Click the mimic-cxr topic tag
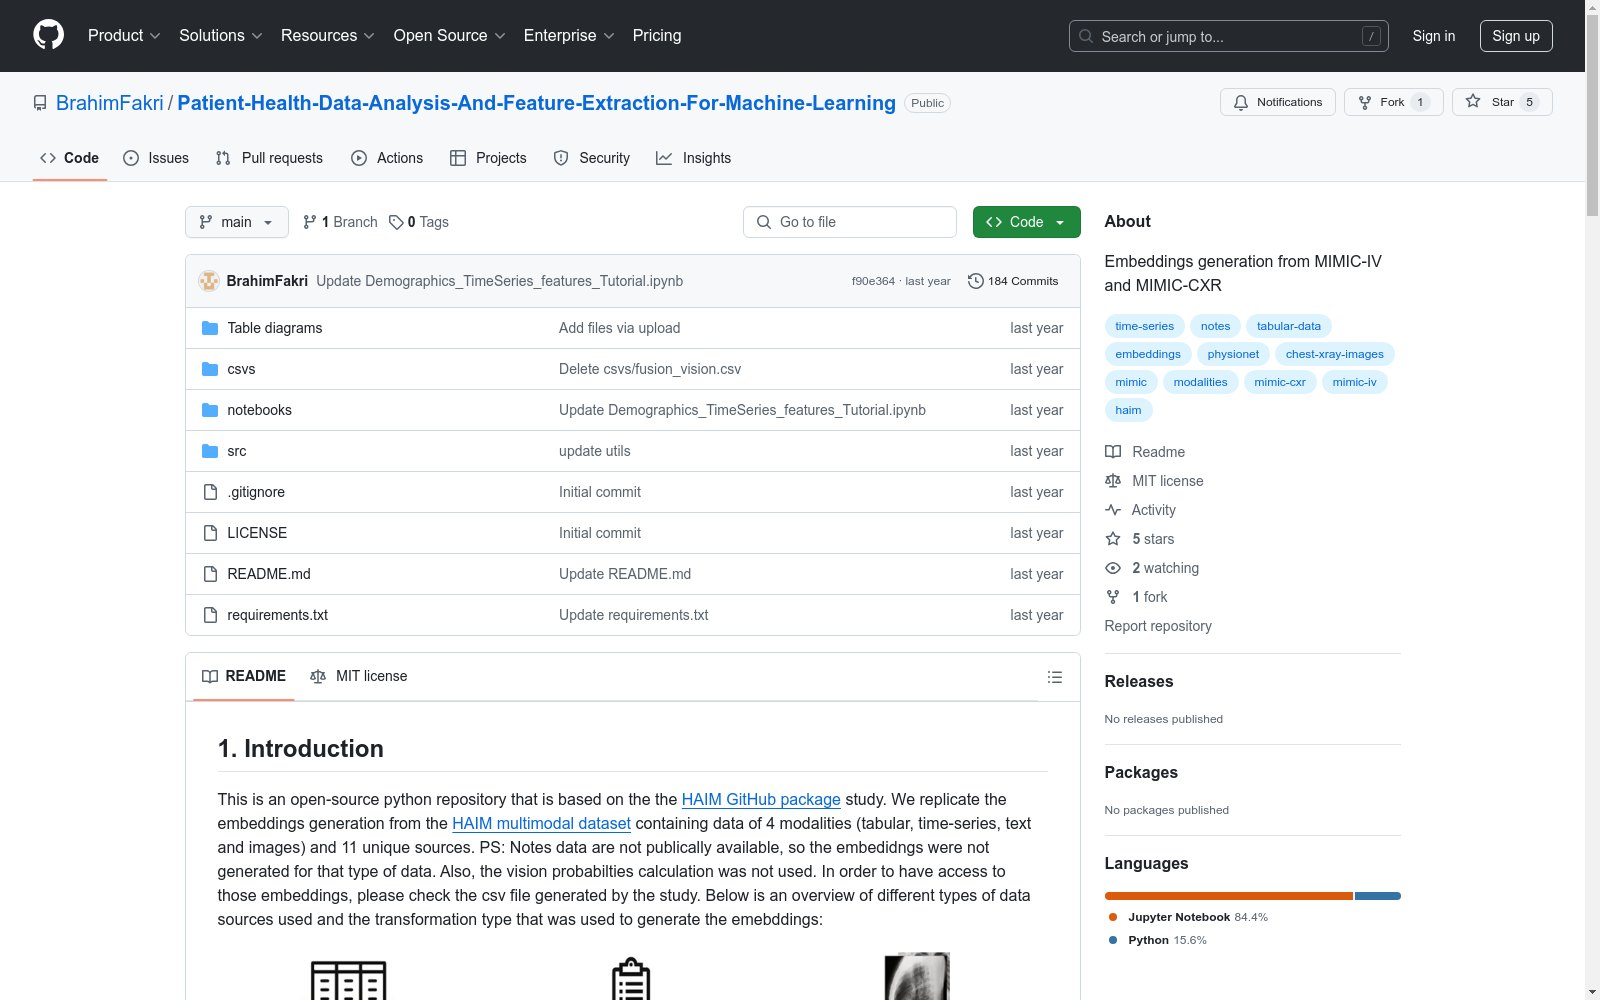Screen dimensions: 1600x1000 (x=1280, y=382)
